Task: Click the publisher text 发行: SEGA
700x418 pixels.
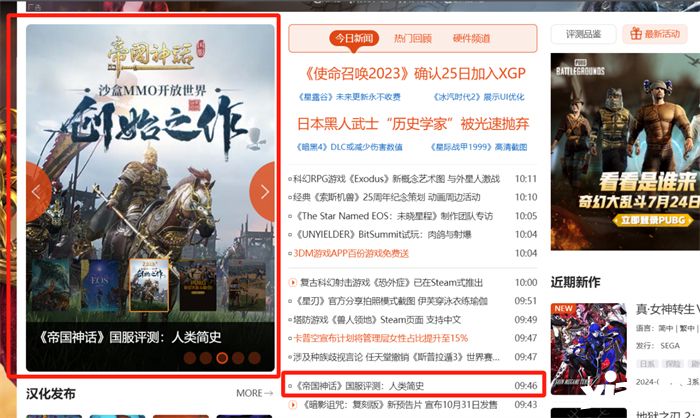Action: (658, 346)
